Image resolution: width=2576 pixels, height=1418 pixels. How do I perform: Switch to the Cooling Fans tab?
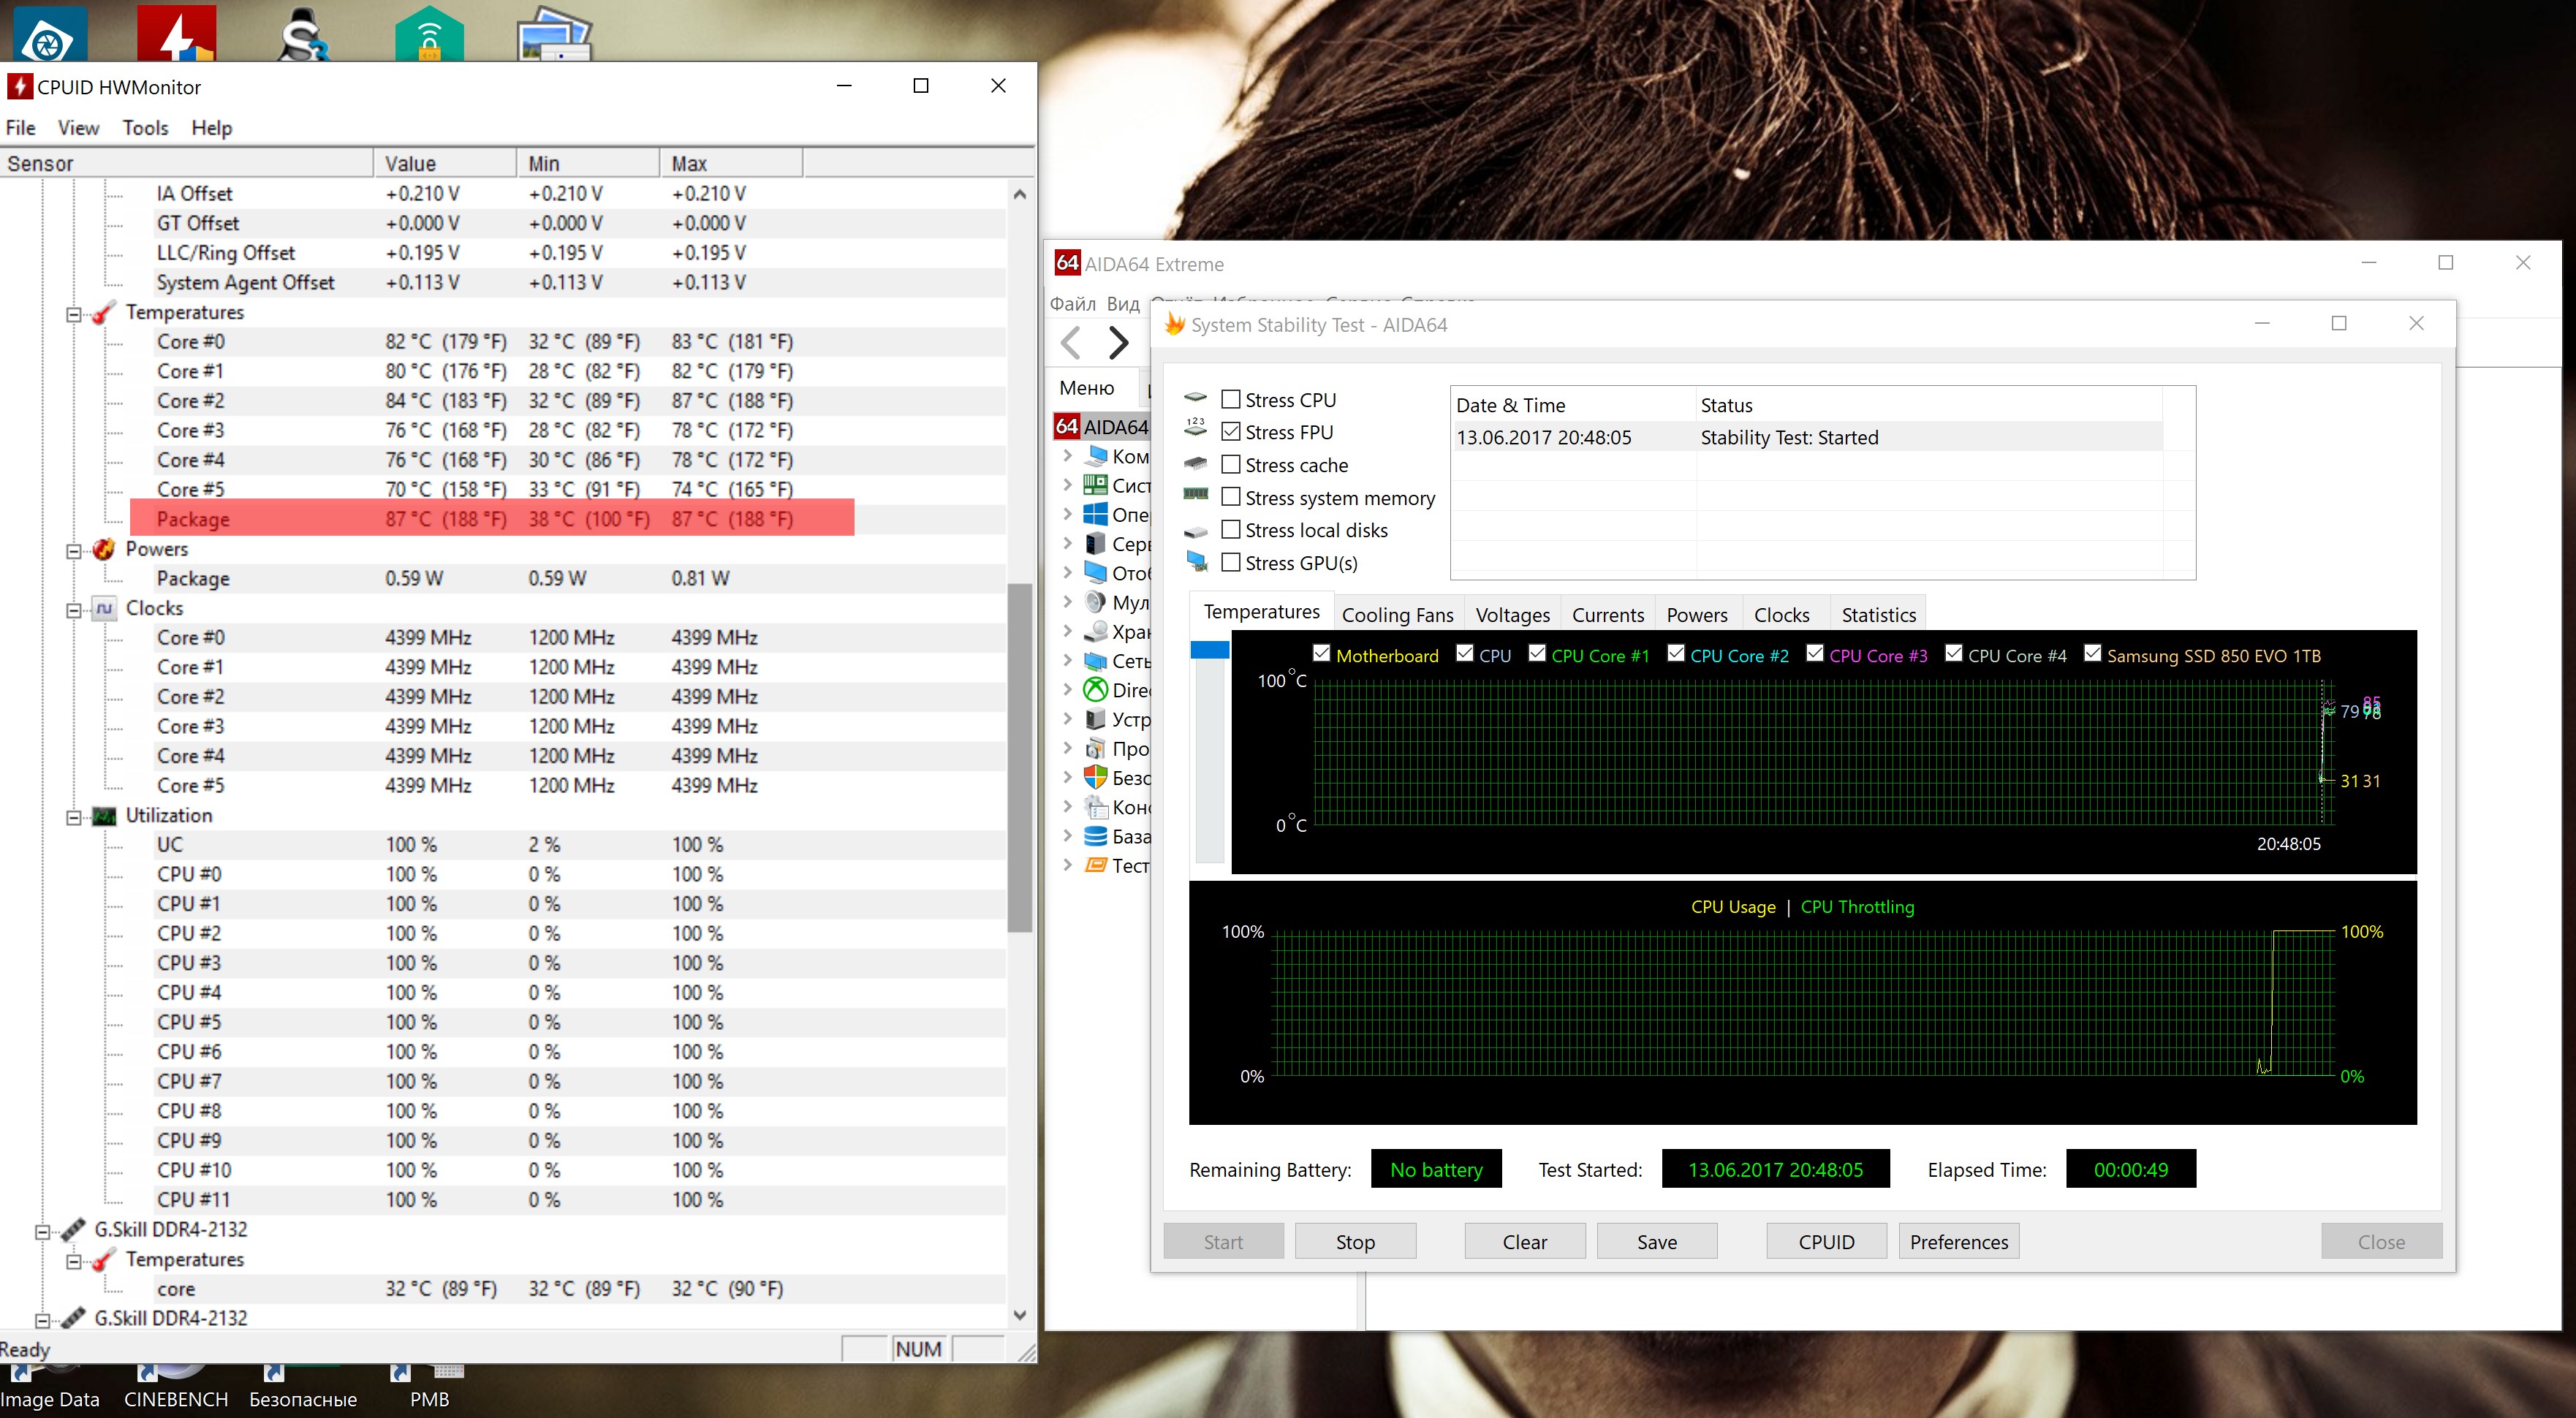tap(1396, 615)
